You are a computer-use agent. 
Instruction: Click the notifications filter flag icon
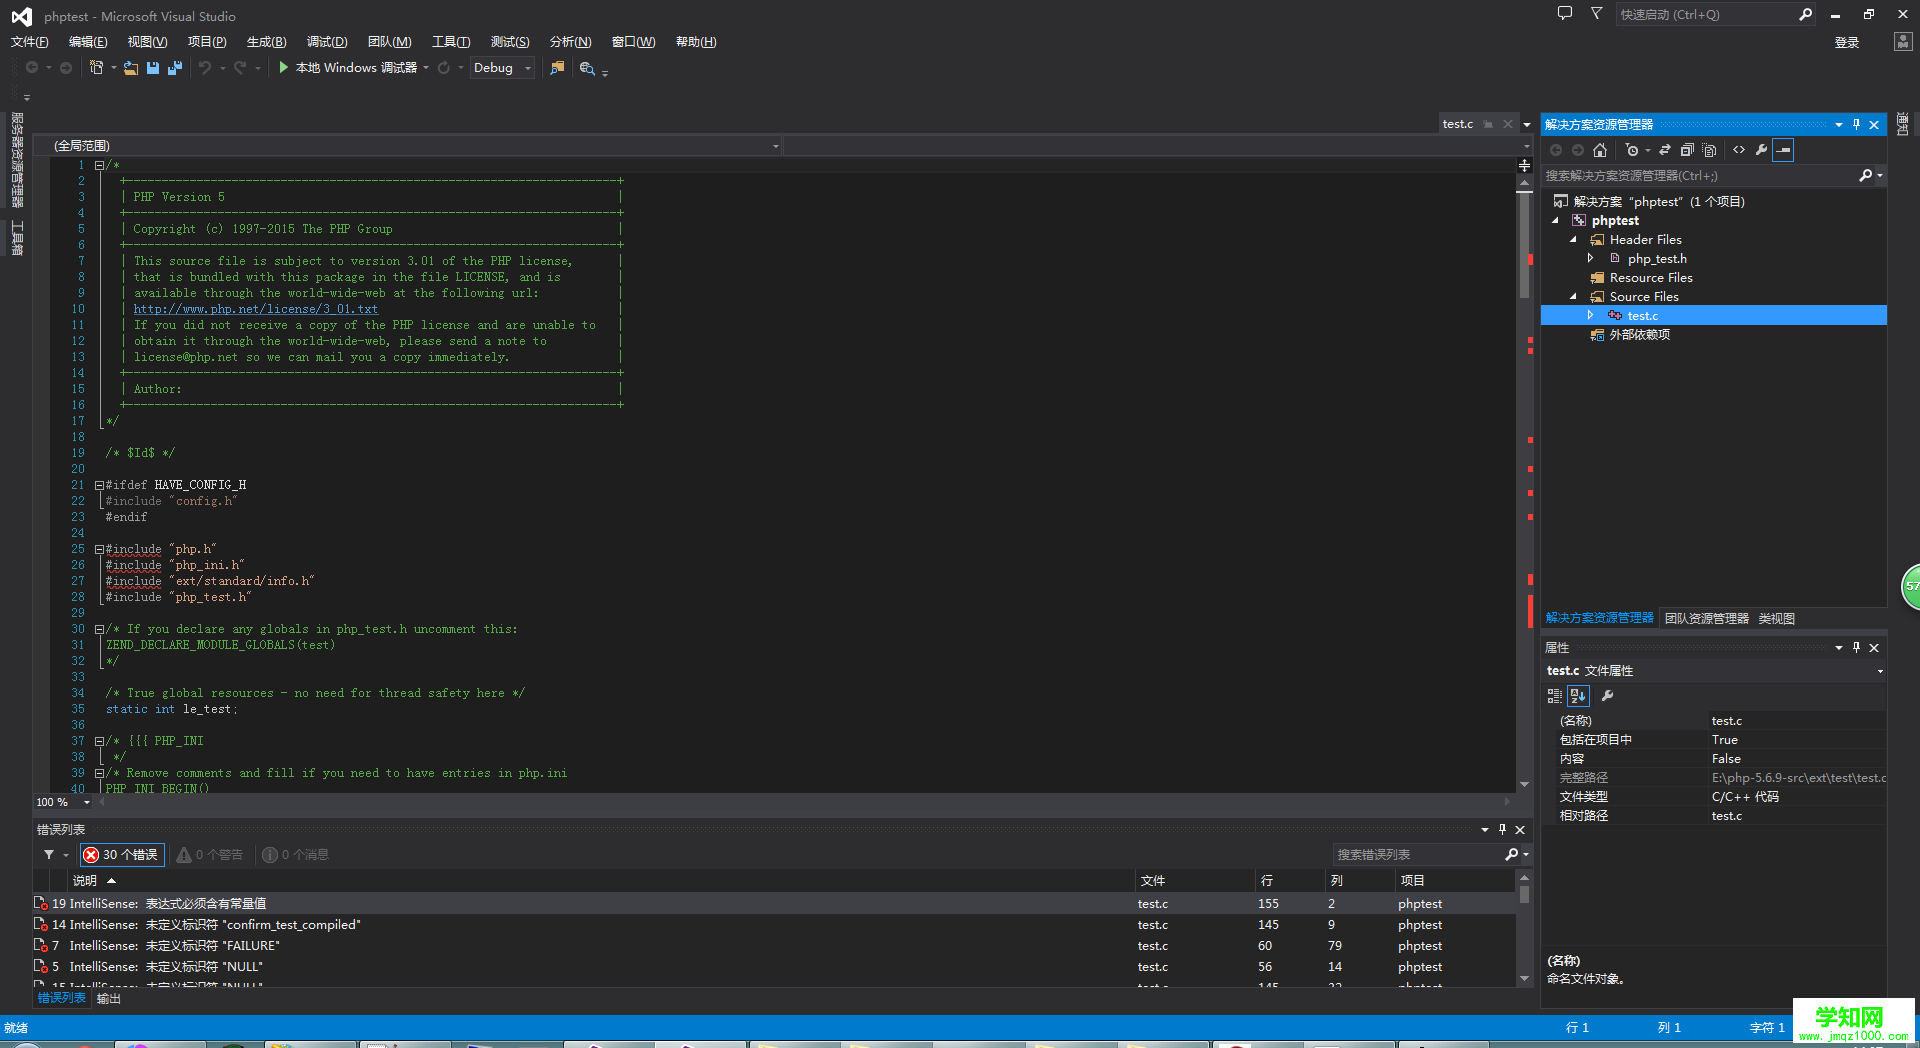[1596, 14]
